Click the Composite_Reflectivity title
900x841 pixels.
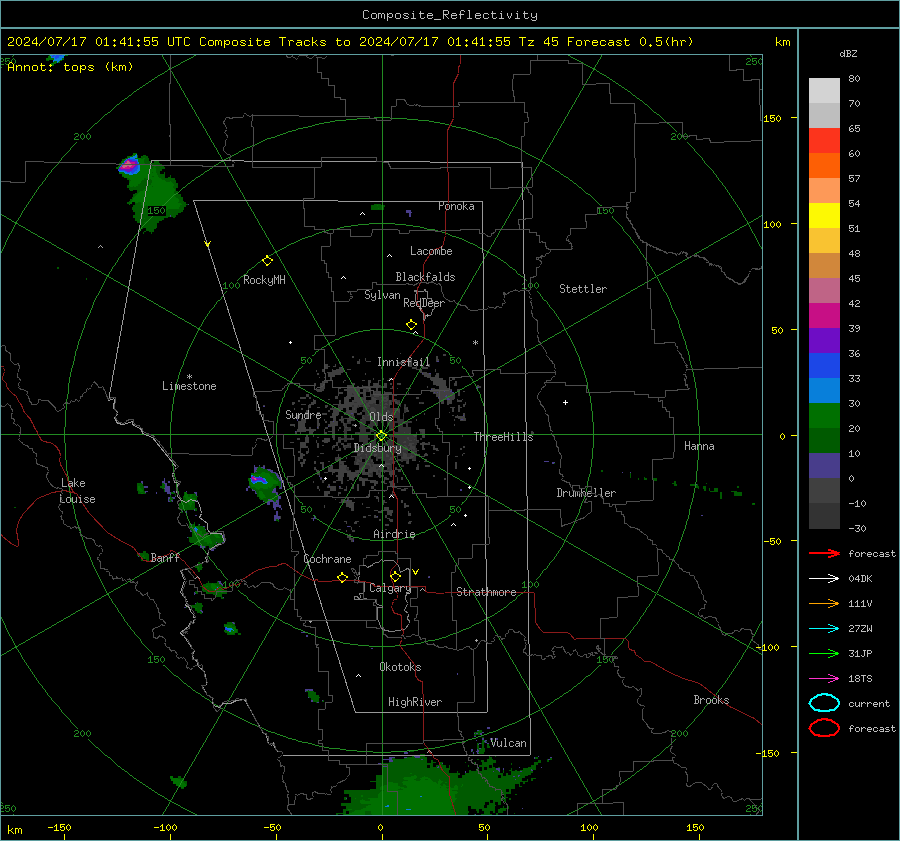point(449,15)
